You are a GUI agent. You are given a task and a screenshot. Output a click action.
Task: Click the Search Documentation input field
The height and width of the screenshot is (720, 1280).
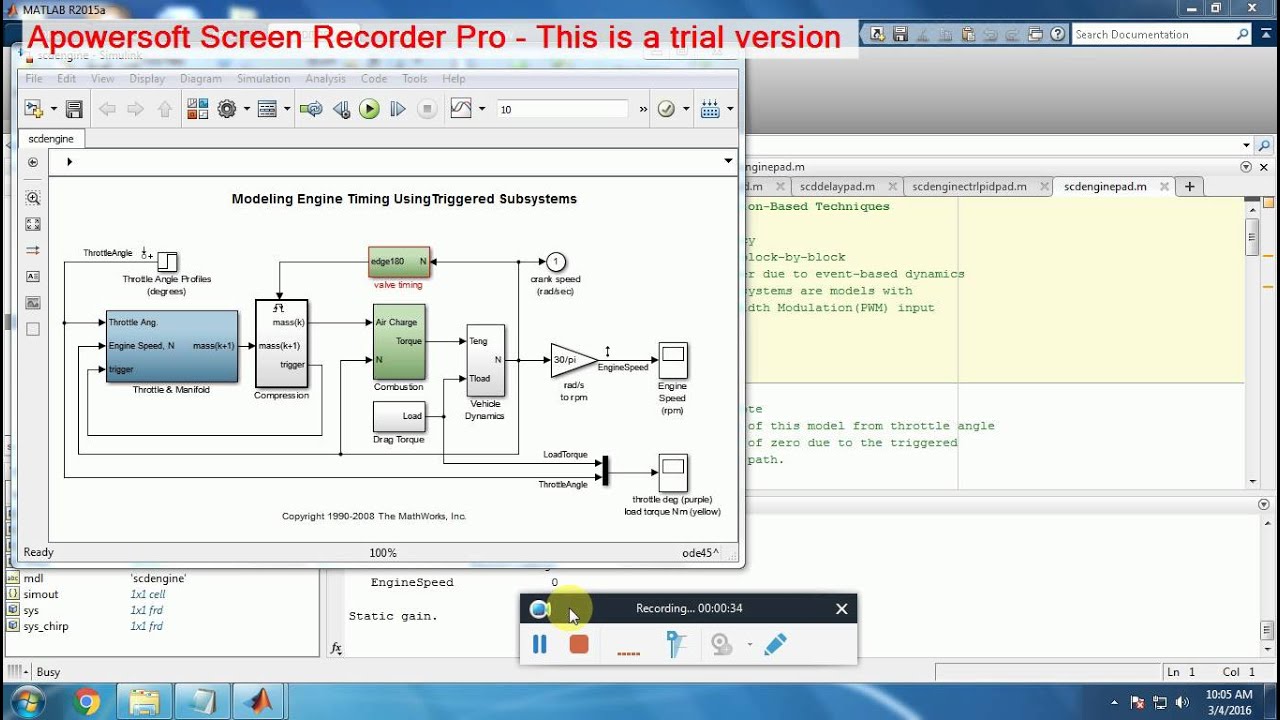click(1153, 34)
